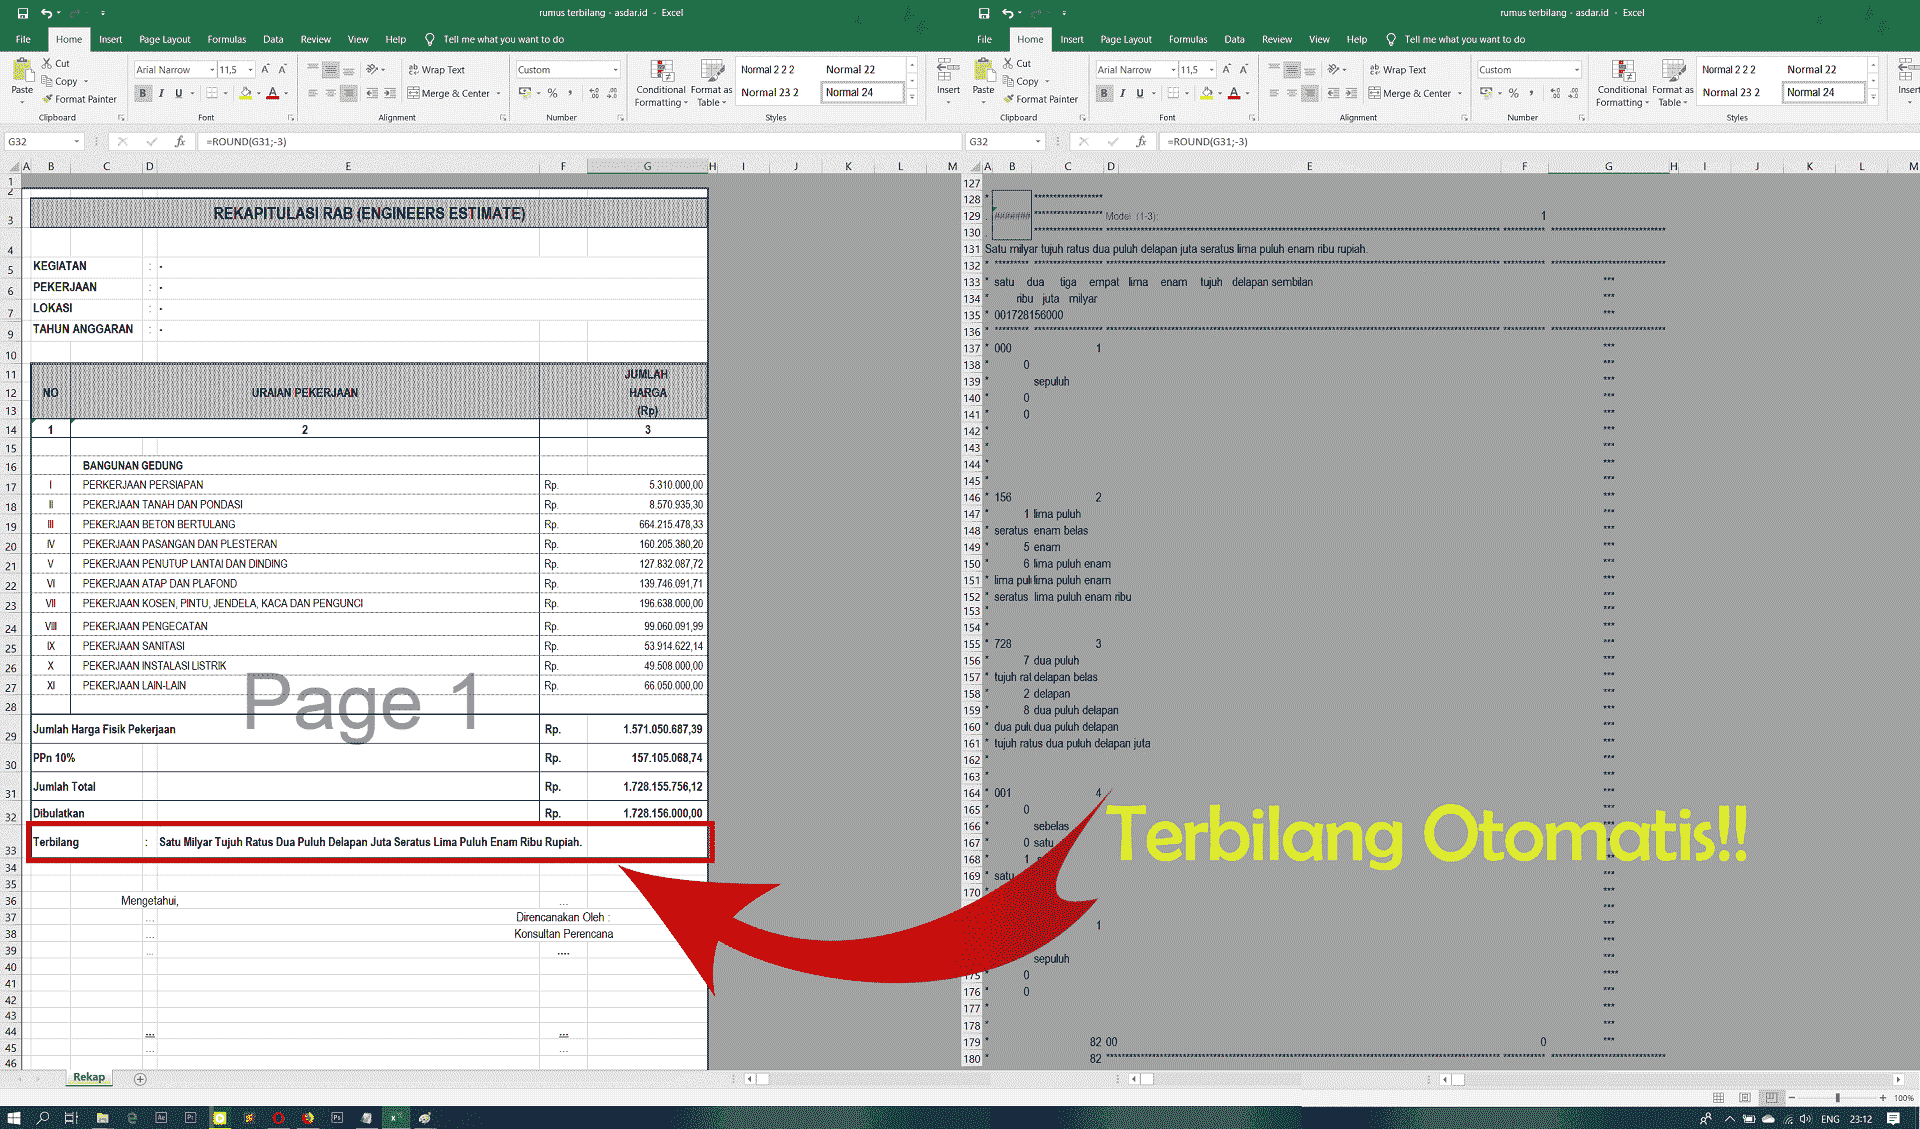Decrease font size in left window
The height and width of the screenshot is (1129, 1920).
[x=283, y=69]
